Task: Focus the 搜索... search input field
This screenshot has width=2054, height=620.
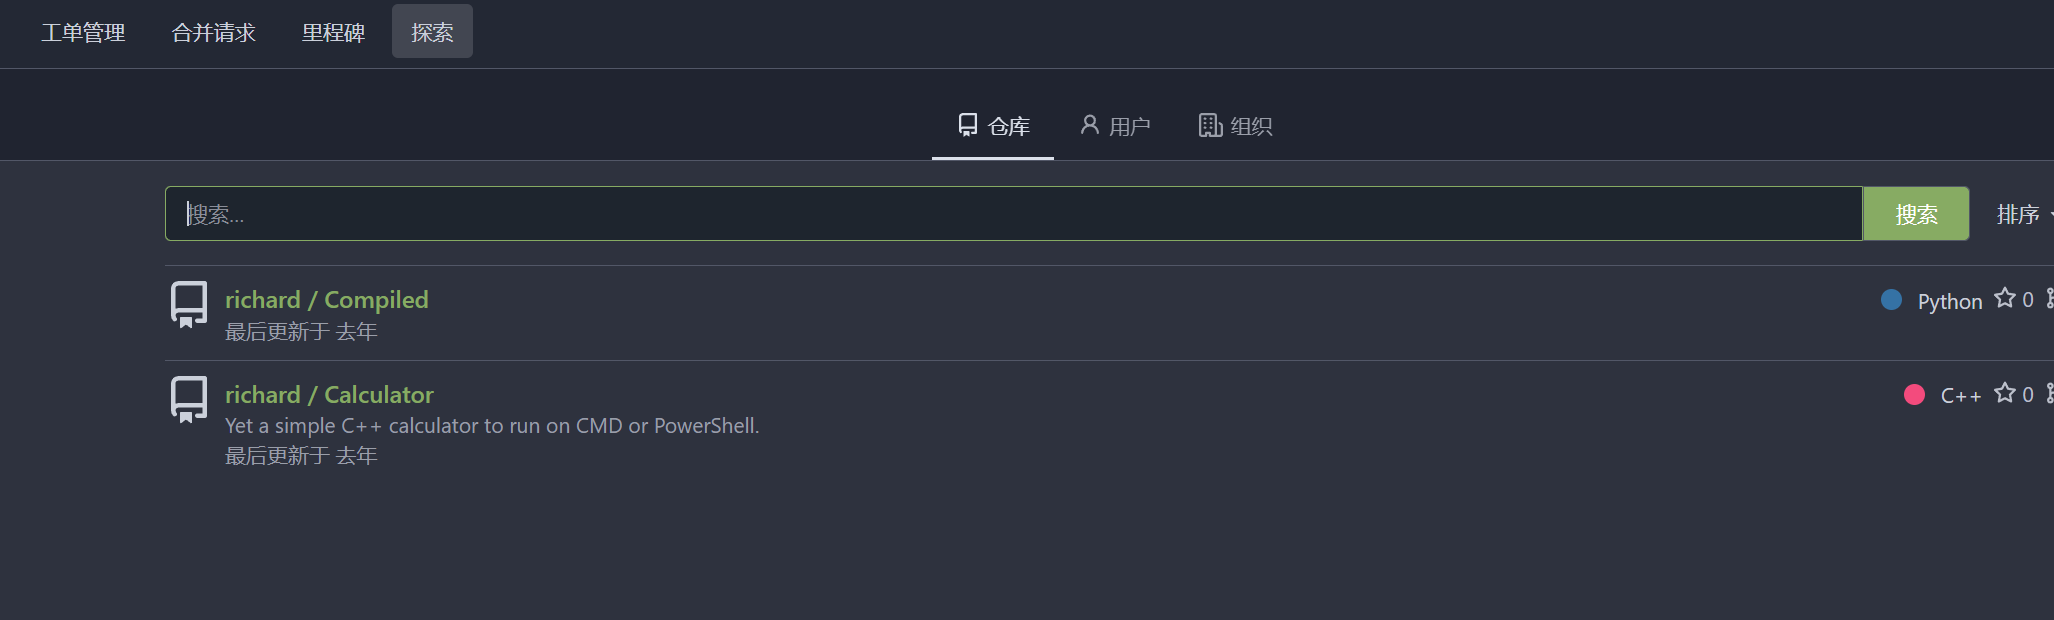Action: 1012,214
